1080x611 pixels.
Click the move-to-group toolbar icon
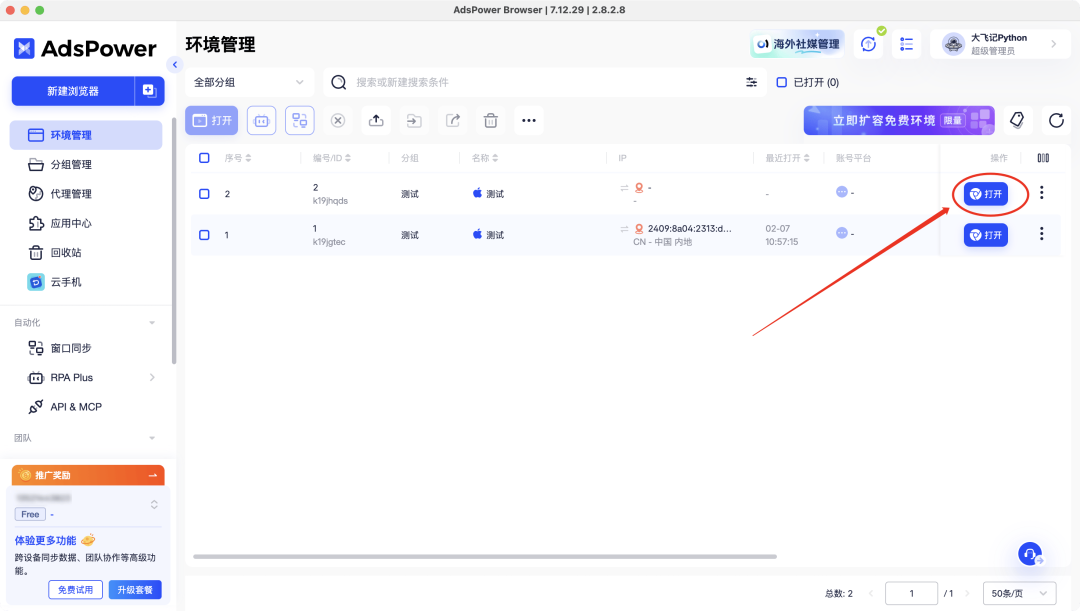point(414,121)
